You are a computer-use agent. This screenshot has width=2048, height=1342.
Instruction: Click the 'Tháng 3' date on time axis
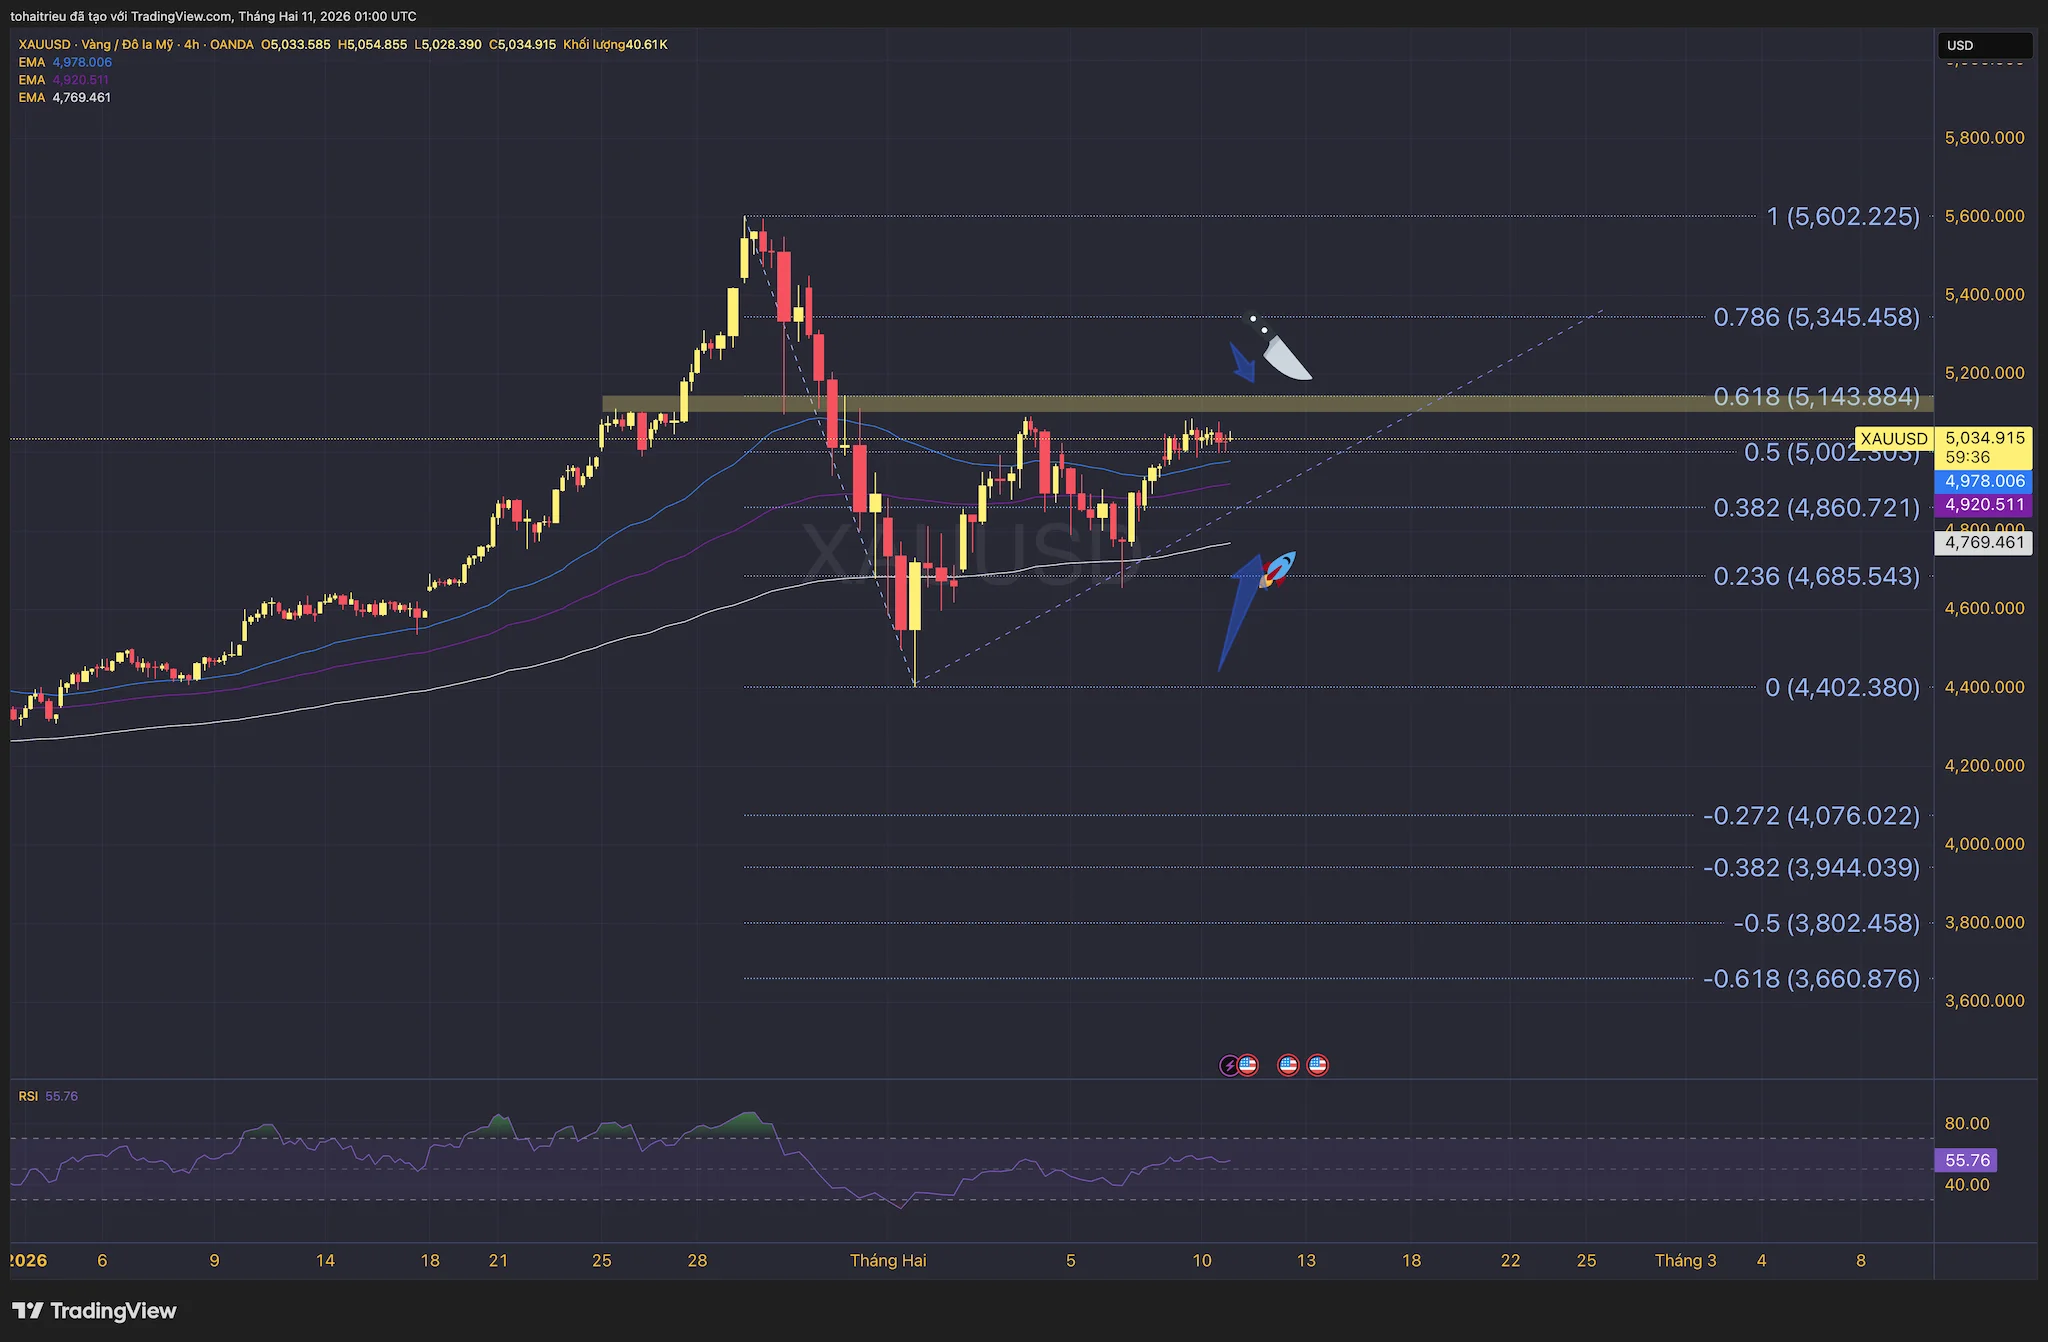point(1685,1261)
